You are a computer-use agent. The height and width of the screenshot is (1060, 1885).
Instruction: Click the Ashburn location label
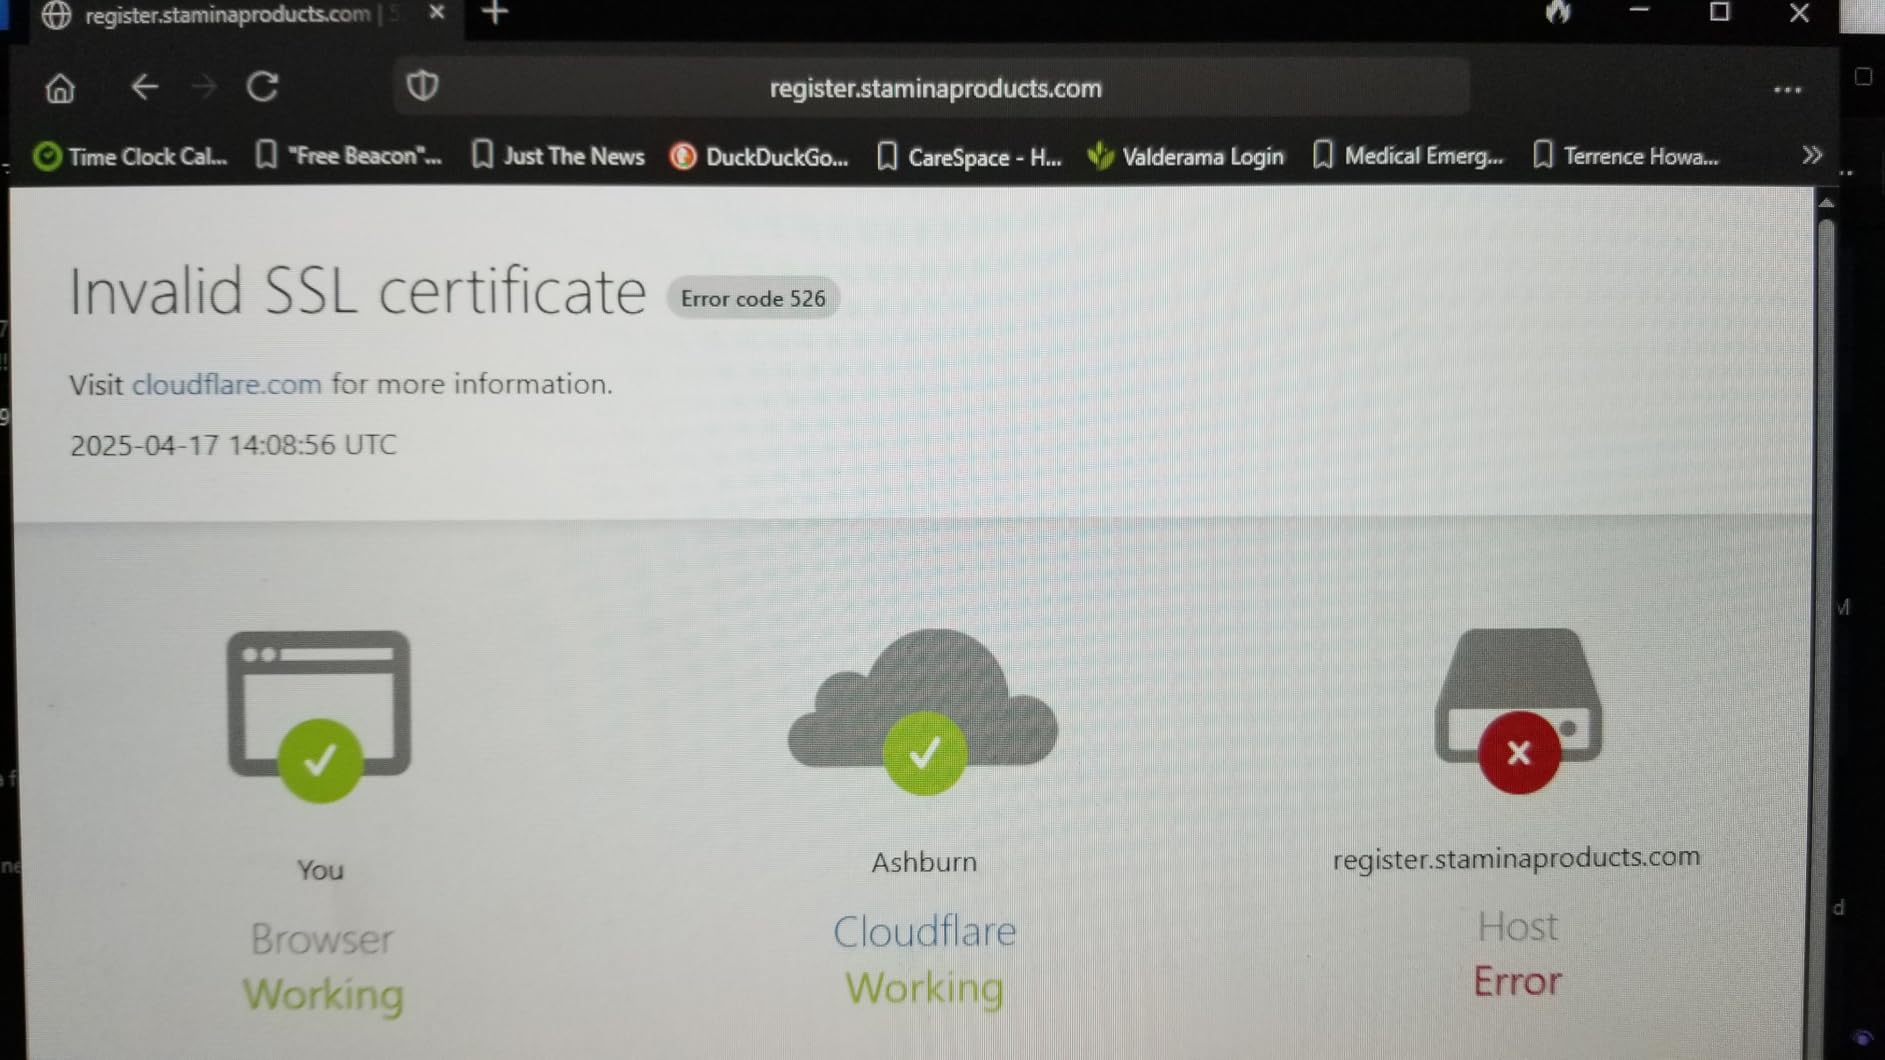click(x=924, y=862)
